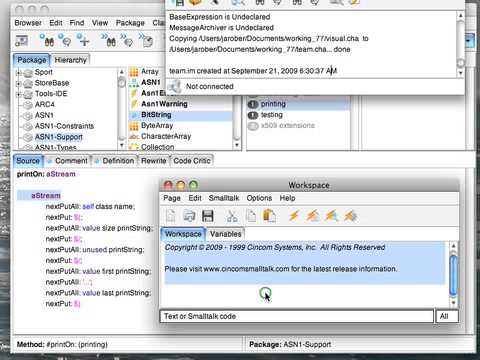
Task: Open the Smalltalk menu in Workspace
Action: click(224, 198)
